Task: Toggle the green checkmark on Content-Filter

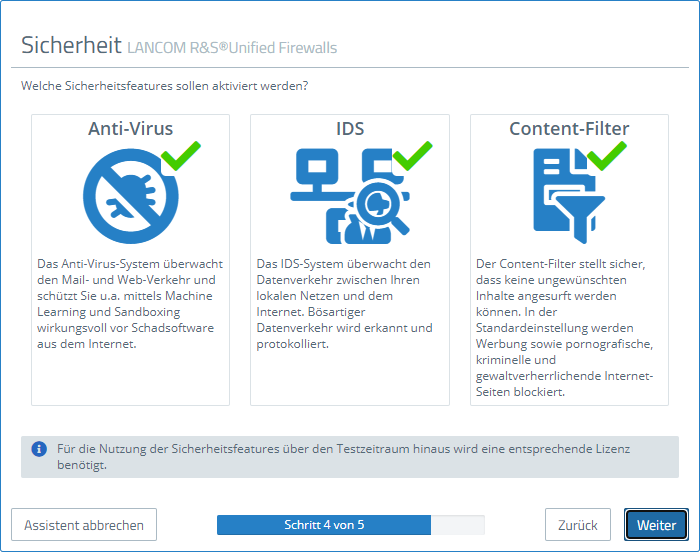Action: click(x=606, y=155)
